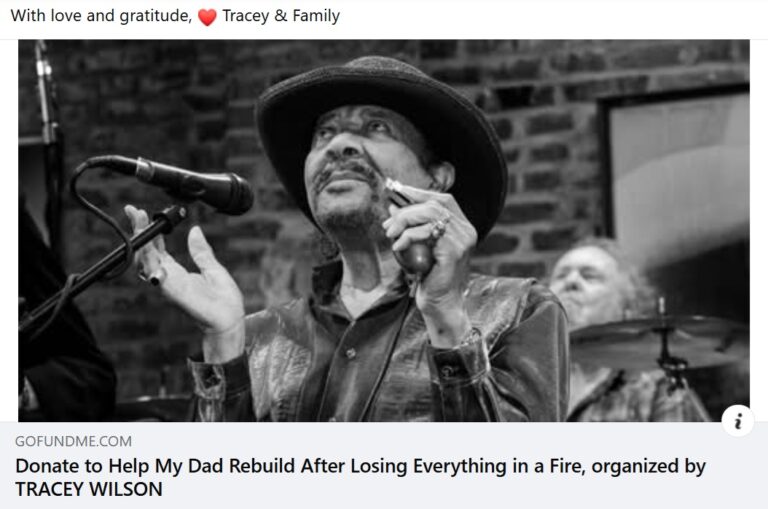Open the GoFundMe fundraiser headline link
The image size is (768, 509).
coord(360,466)
